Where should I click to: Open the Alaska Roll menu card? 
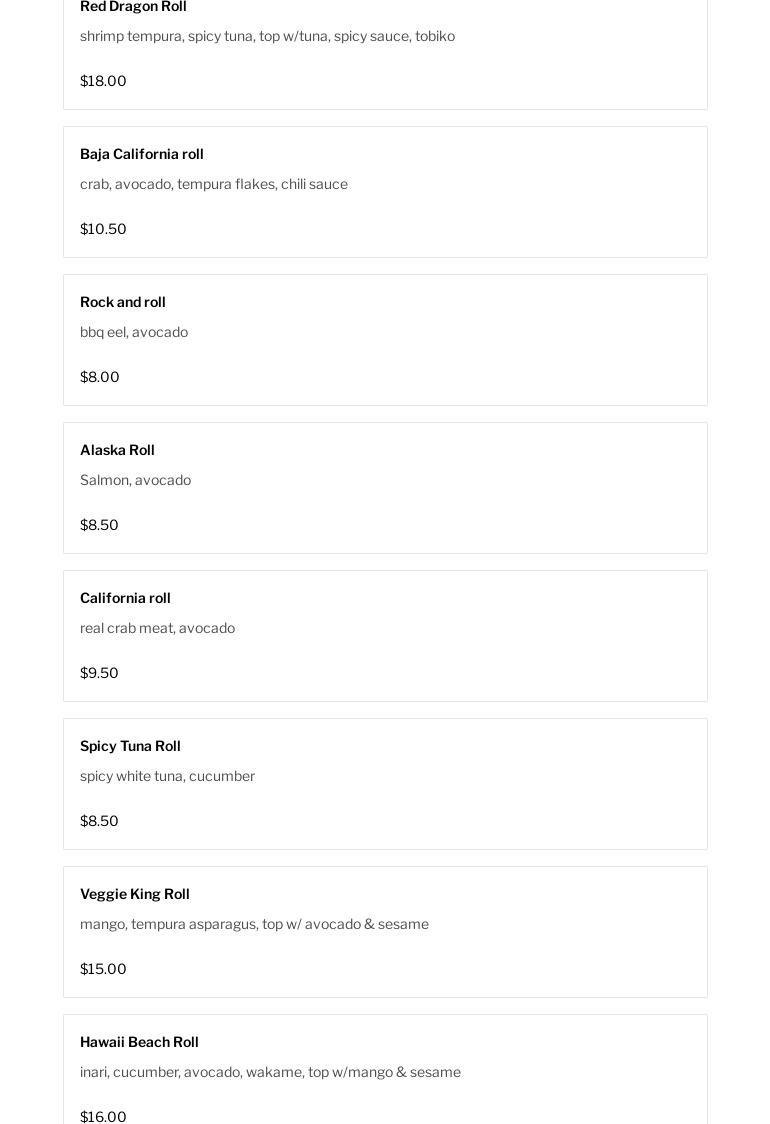385,488
